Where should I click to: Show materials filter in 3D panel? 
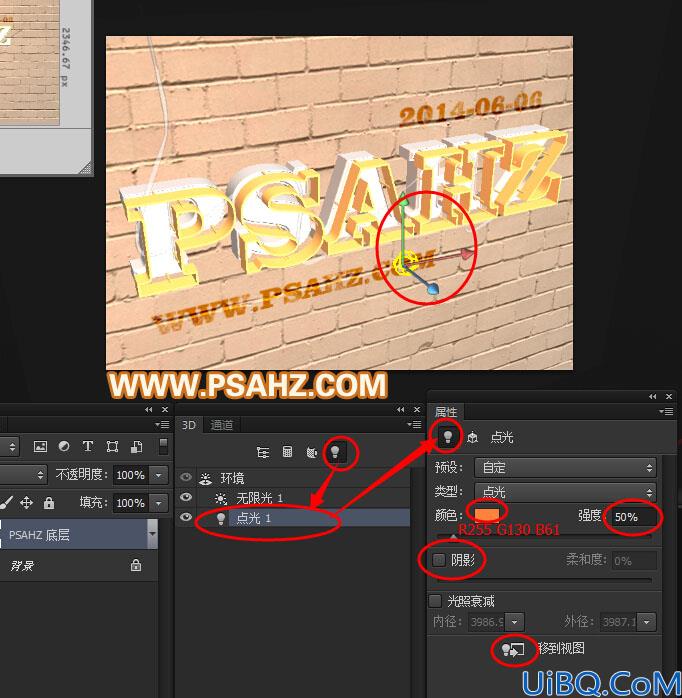[x=312, y=453]
